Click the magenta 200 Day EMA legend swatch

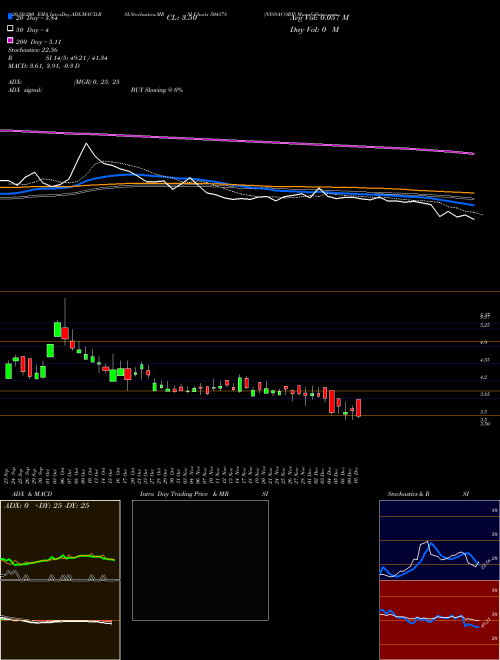tap(10, 41)
